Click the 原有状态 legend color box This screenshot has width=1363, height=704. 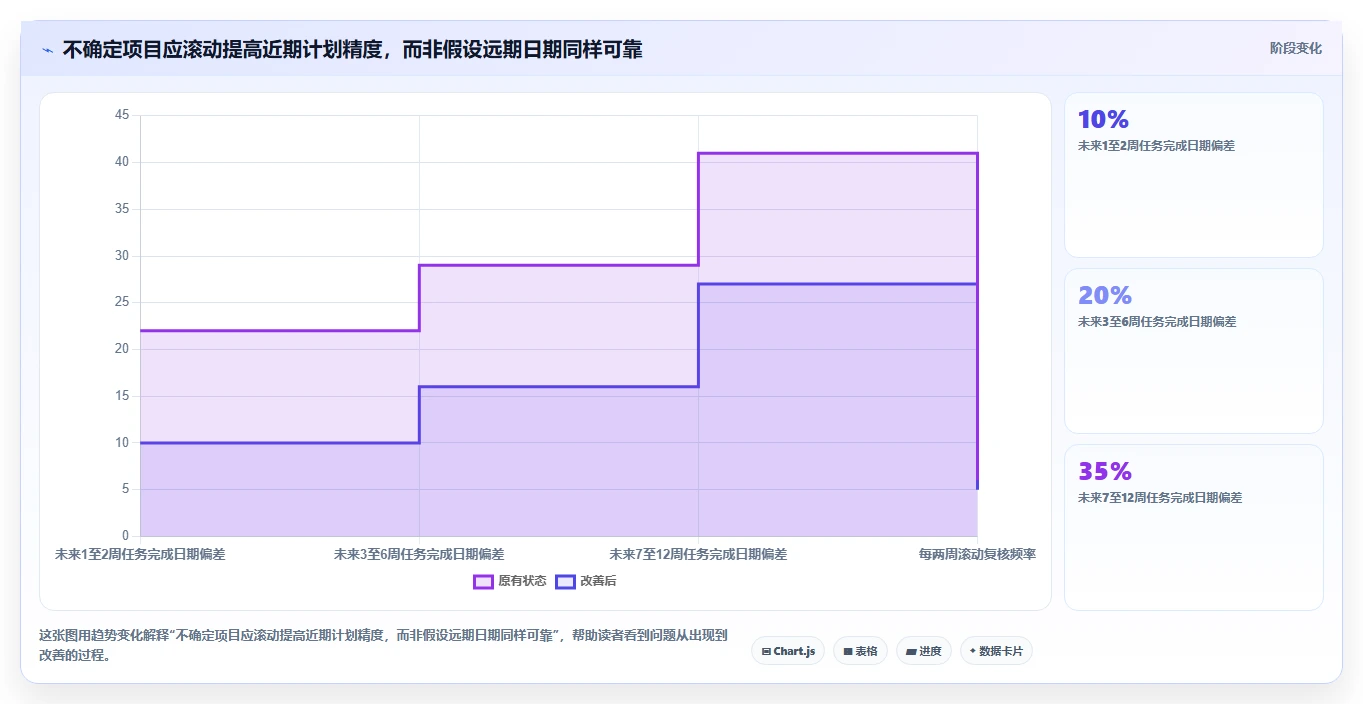(x=484, y=581)
